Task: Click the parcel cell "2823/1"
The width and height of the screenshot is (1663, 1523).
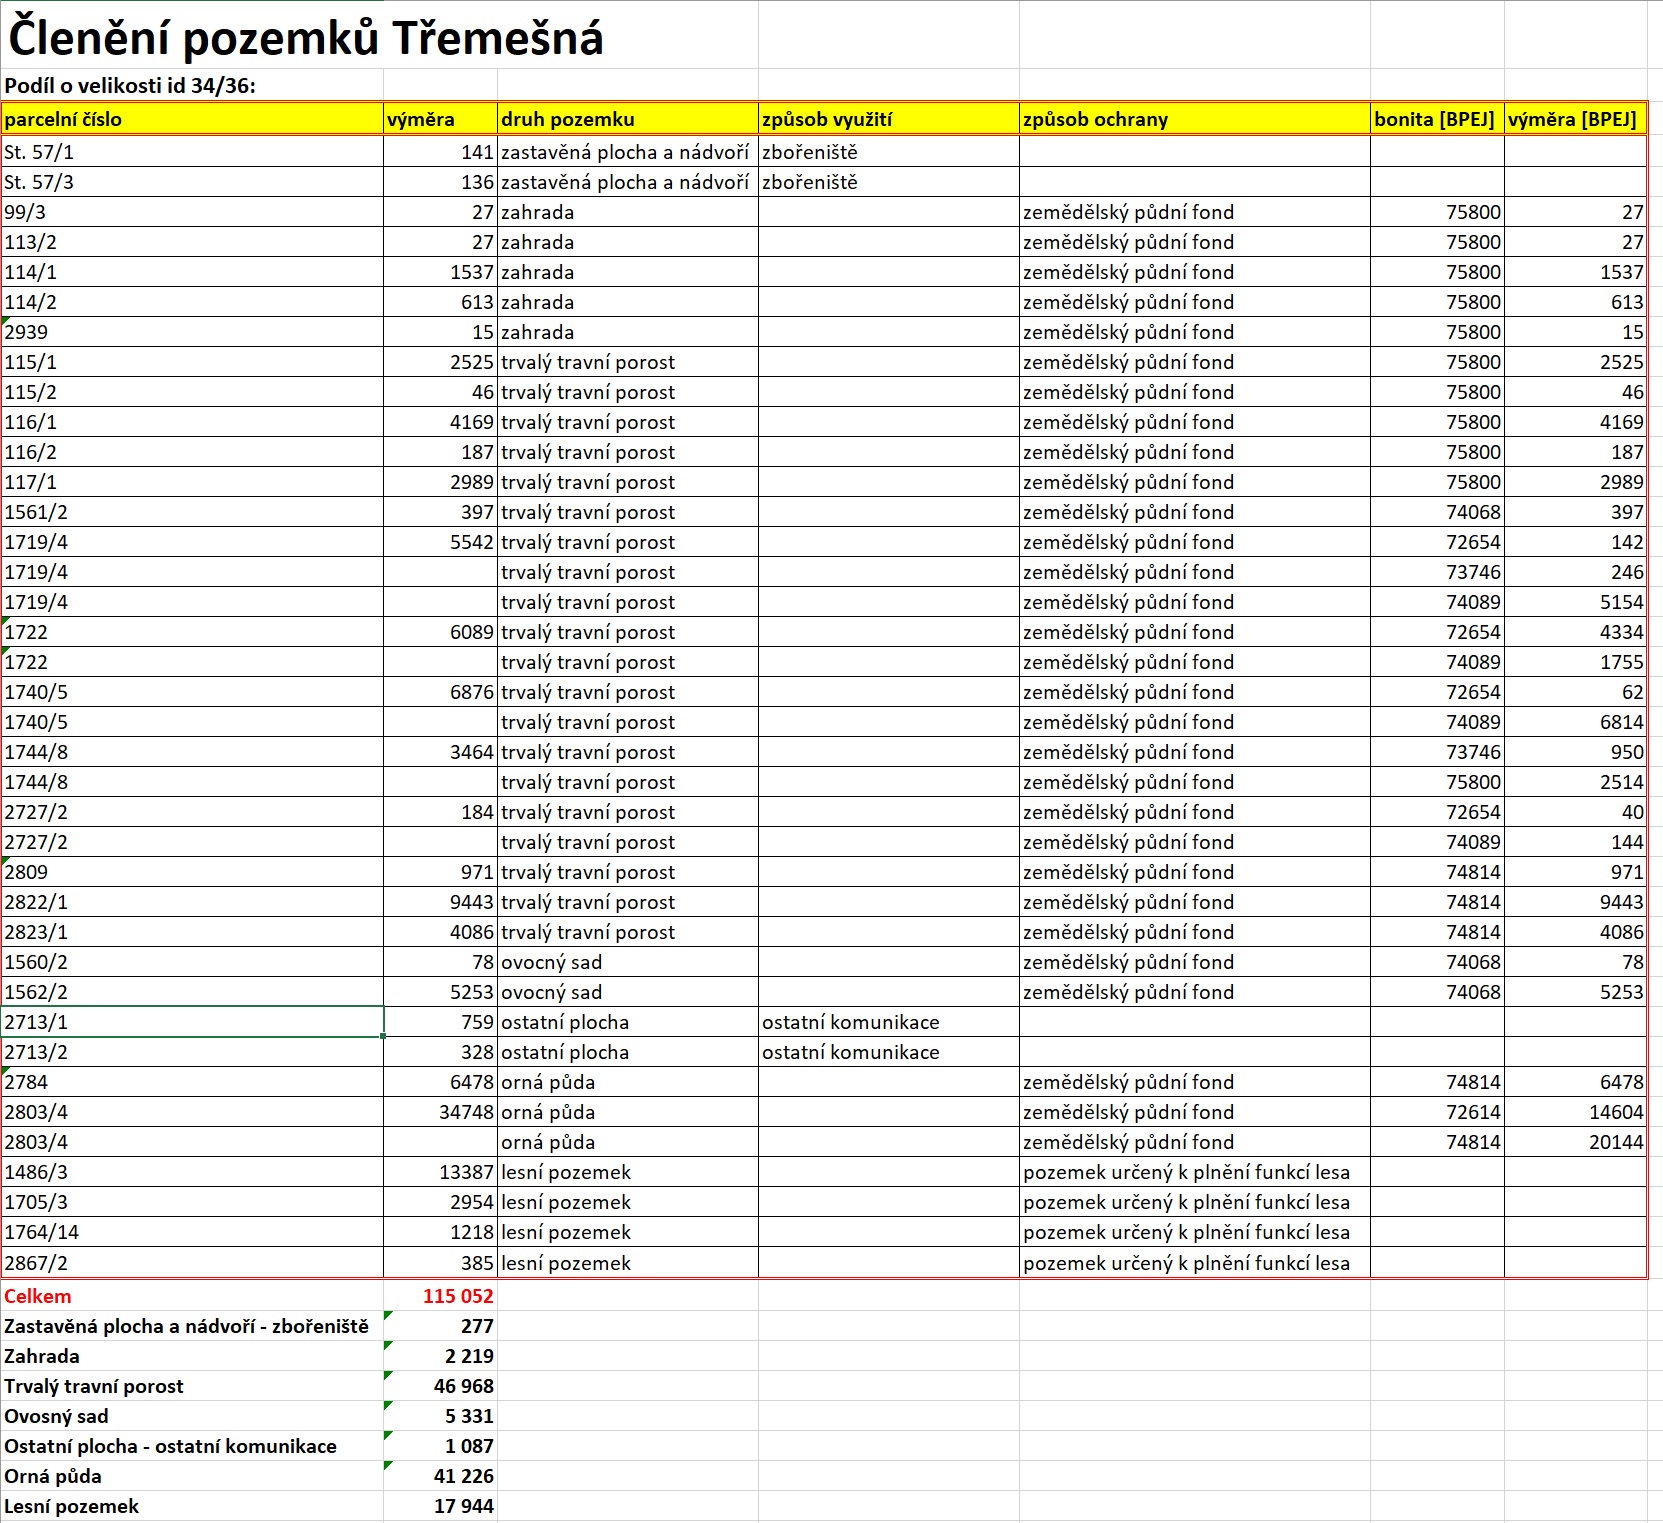Action: [193, 932]
